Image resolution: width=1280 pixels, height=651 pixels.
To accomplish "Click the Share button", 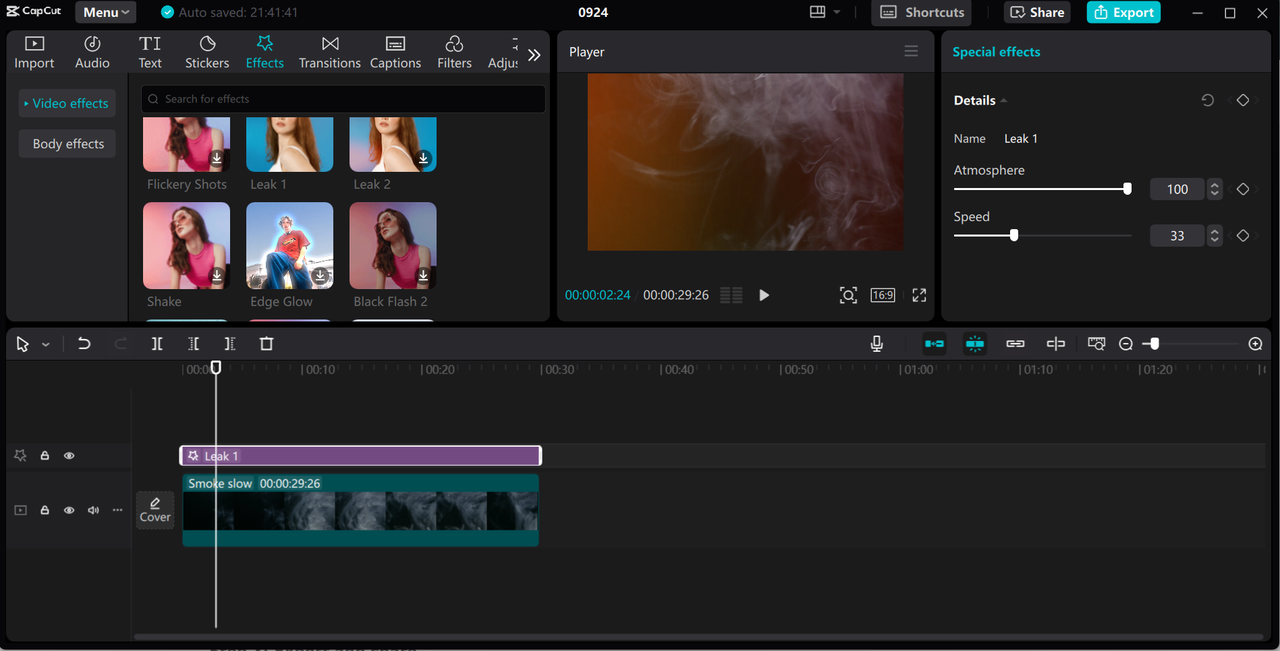I will [1037, 12].
